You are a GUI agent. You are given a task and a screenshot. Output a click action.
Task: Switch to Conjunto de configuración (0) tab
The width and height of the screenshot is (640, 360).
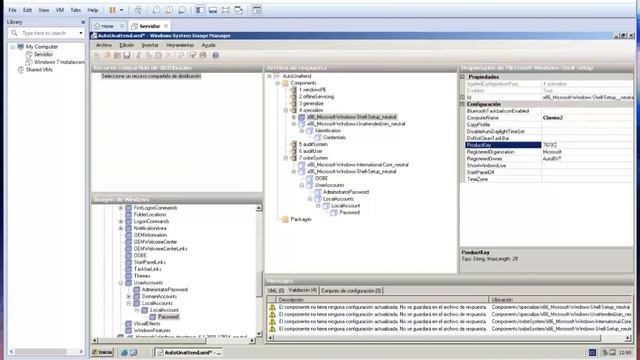351,291
